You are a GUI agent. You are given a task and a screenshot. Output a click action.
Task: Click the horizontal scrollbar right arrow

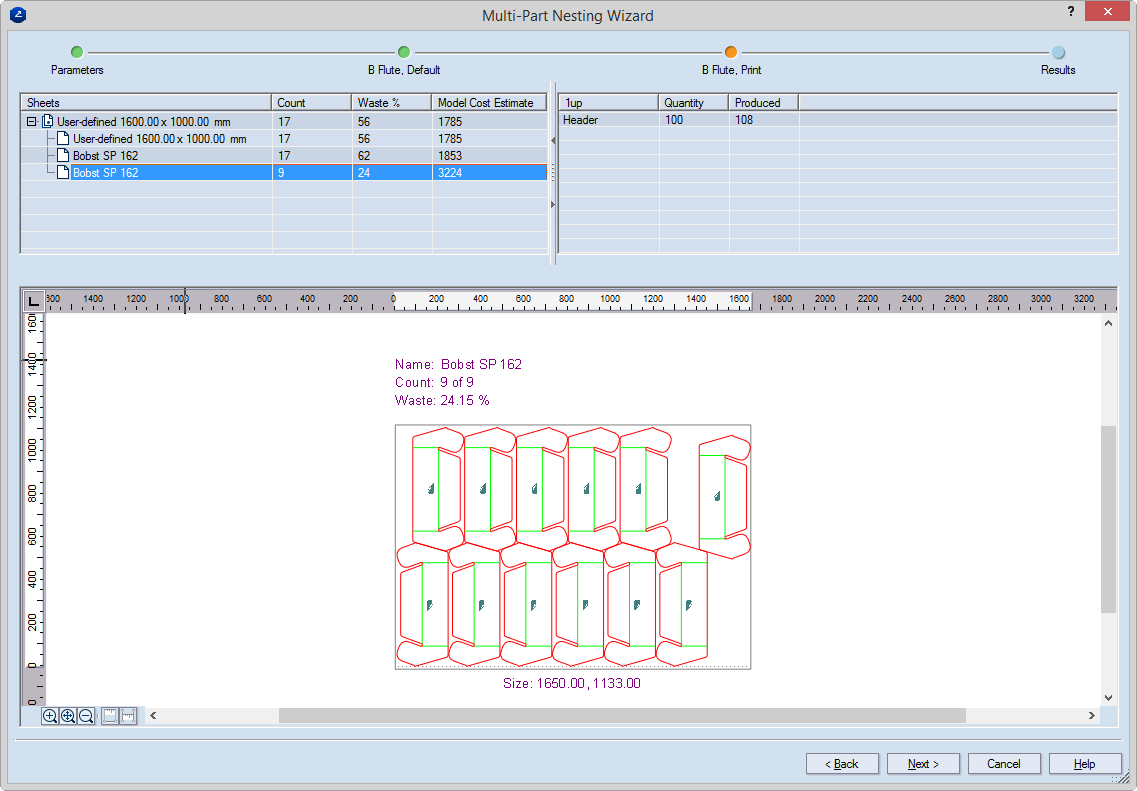[x=1091, y=716]
